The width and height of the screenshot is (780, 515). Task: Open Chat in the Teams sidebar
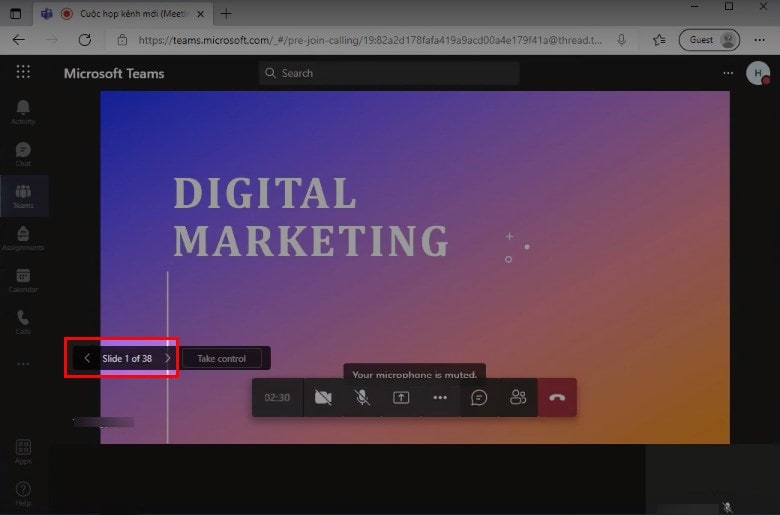click(x=23, y=154)
